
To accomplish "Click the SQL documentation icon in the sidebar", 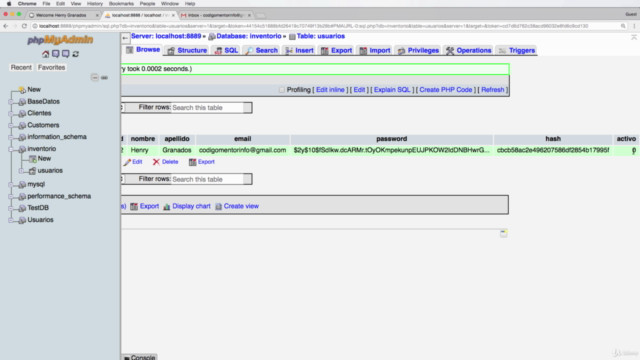I will (x=65, y=54).
